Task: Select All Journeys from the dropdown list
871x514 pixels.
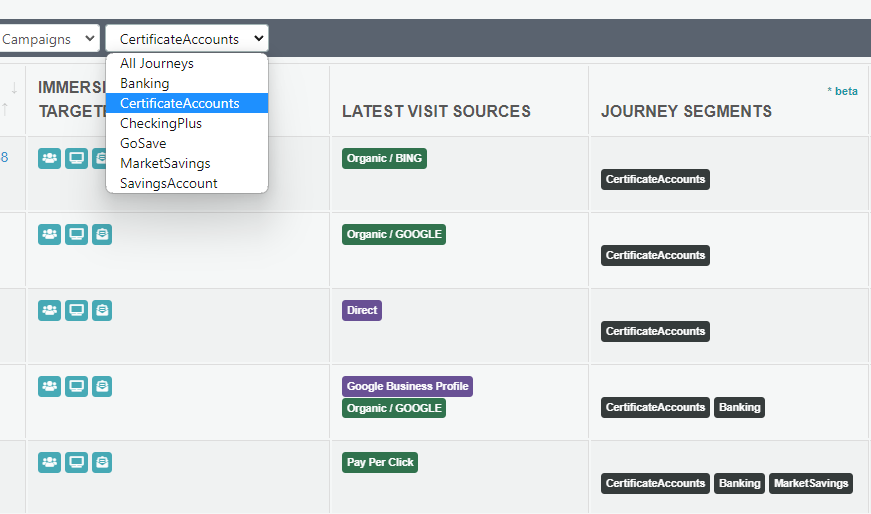Action: pyautogui.click(x=157, y=63)
